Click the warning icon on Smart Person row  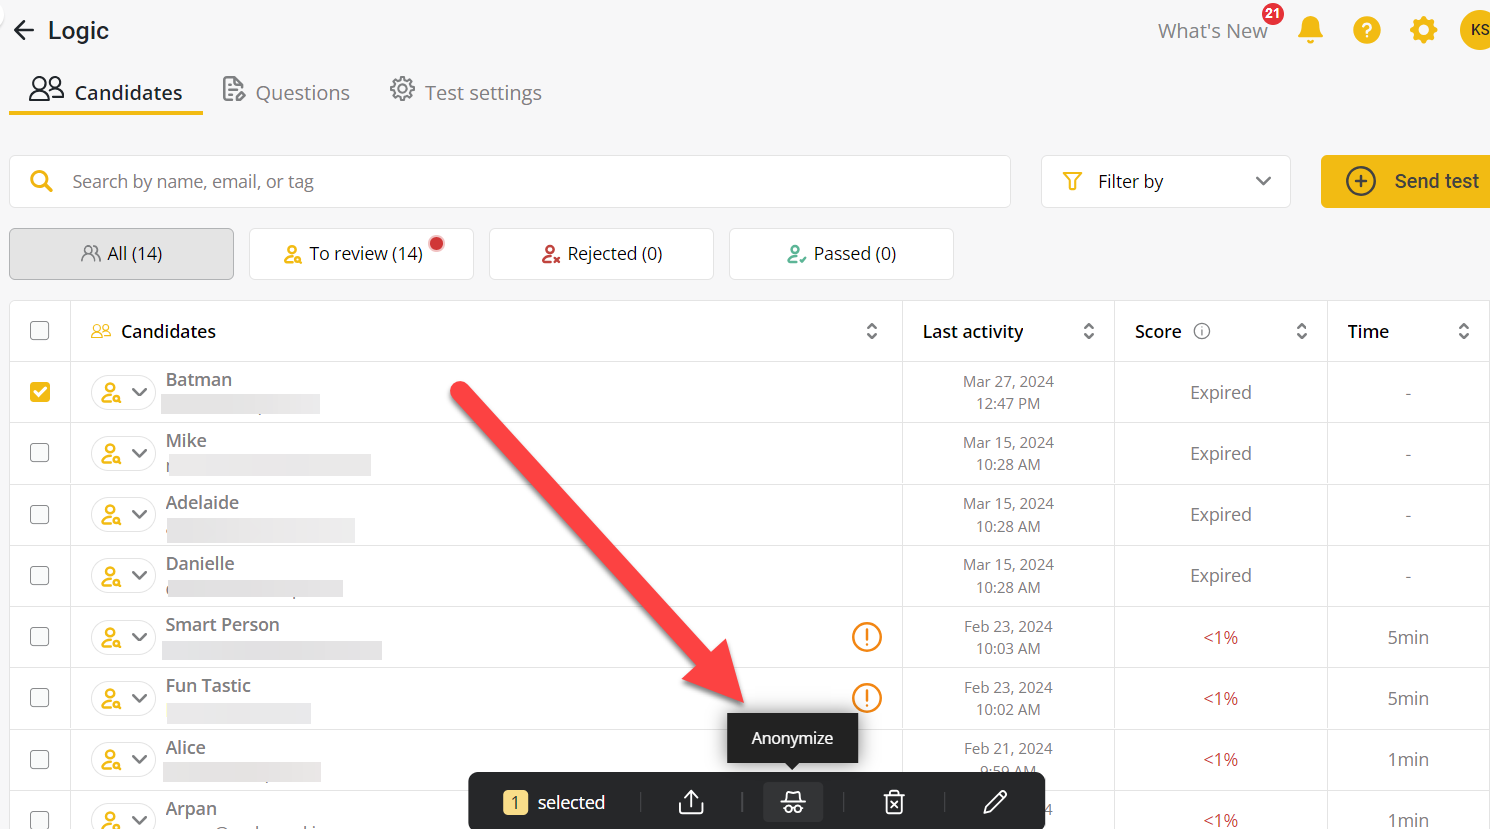point(866,636)
